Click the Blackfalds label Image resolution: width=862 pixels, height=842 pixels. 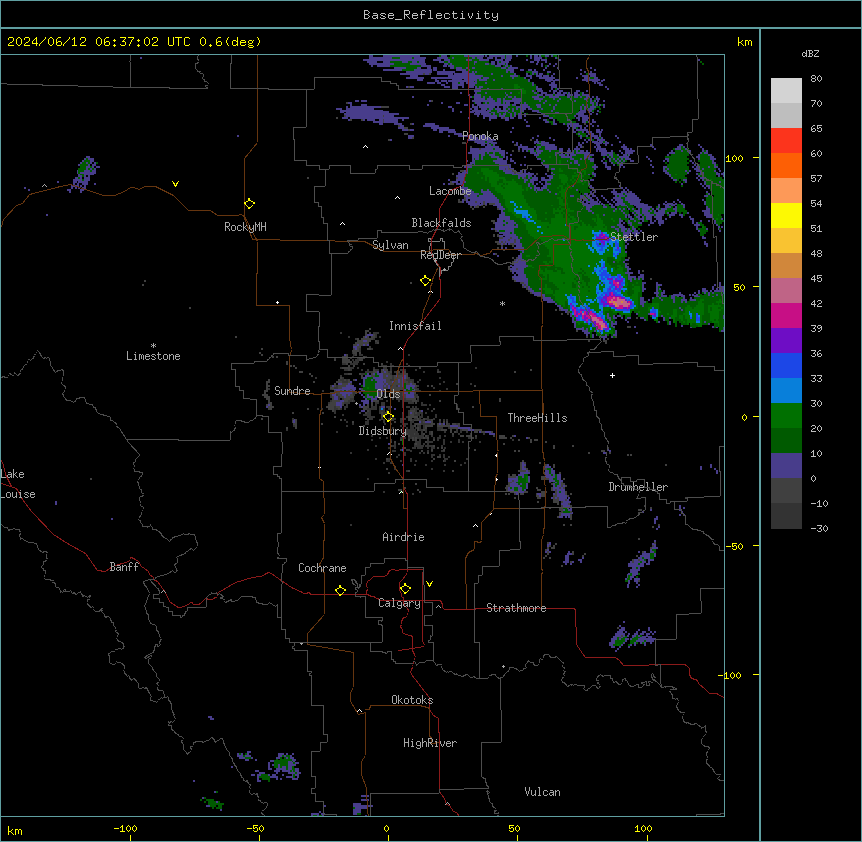441,223
